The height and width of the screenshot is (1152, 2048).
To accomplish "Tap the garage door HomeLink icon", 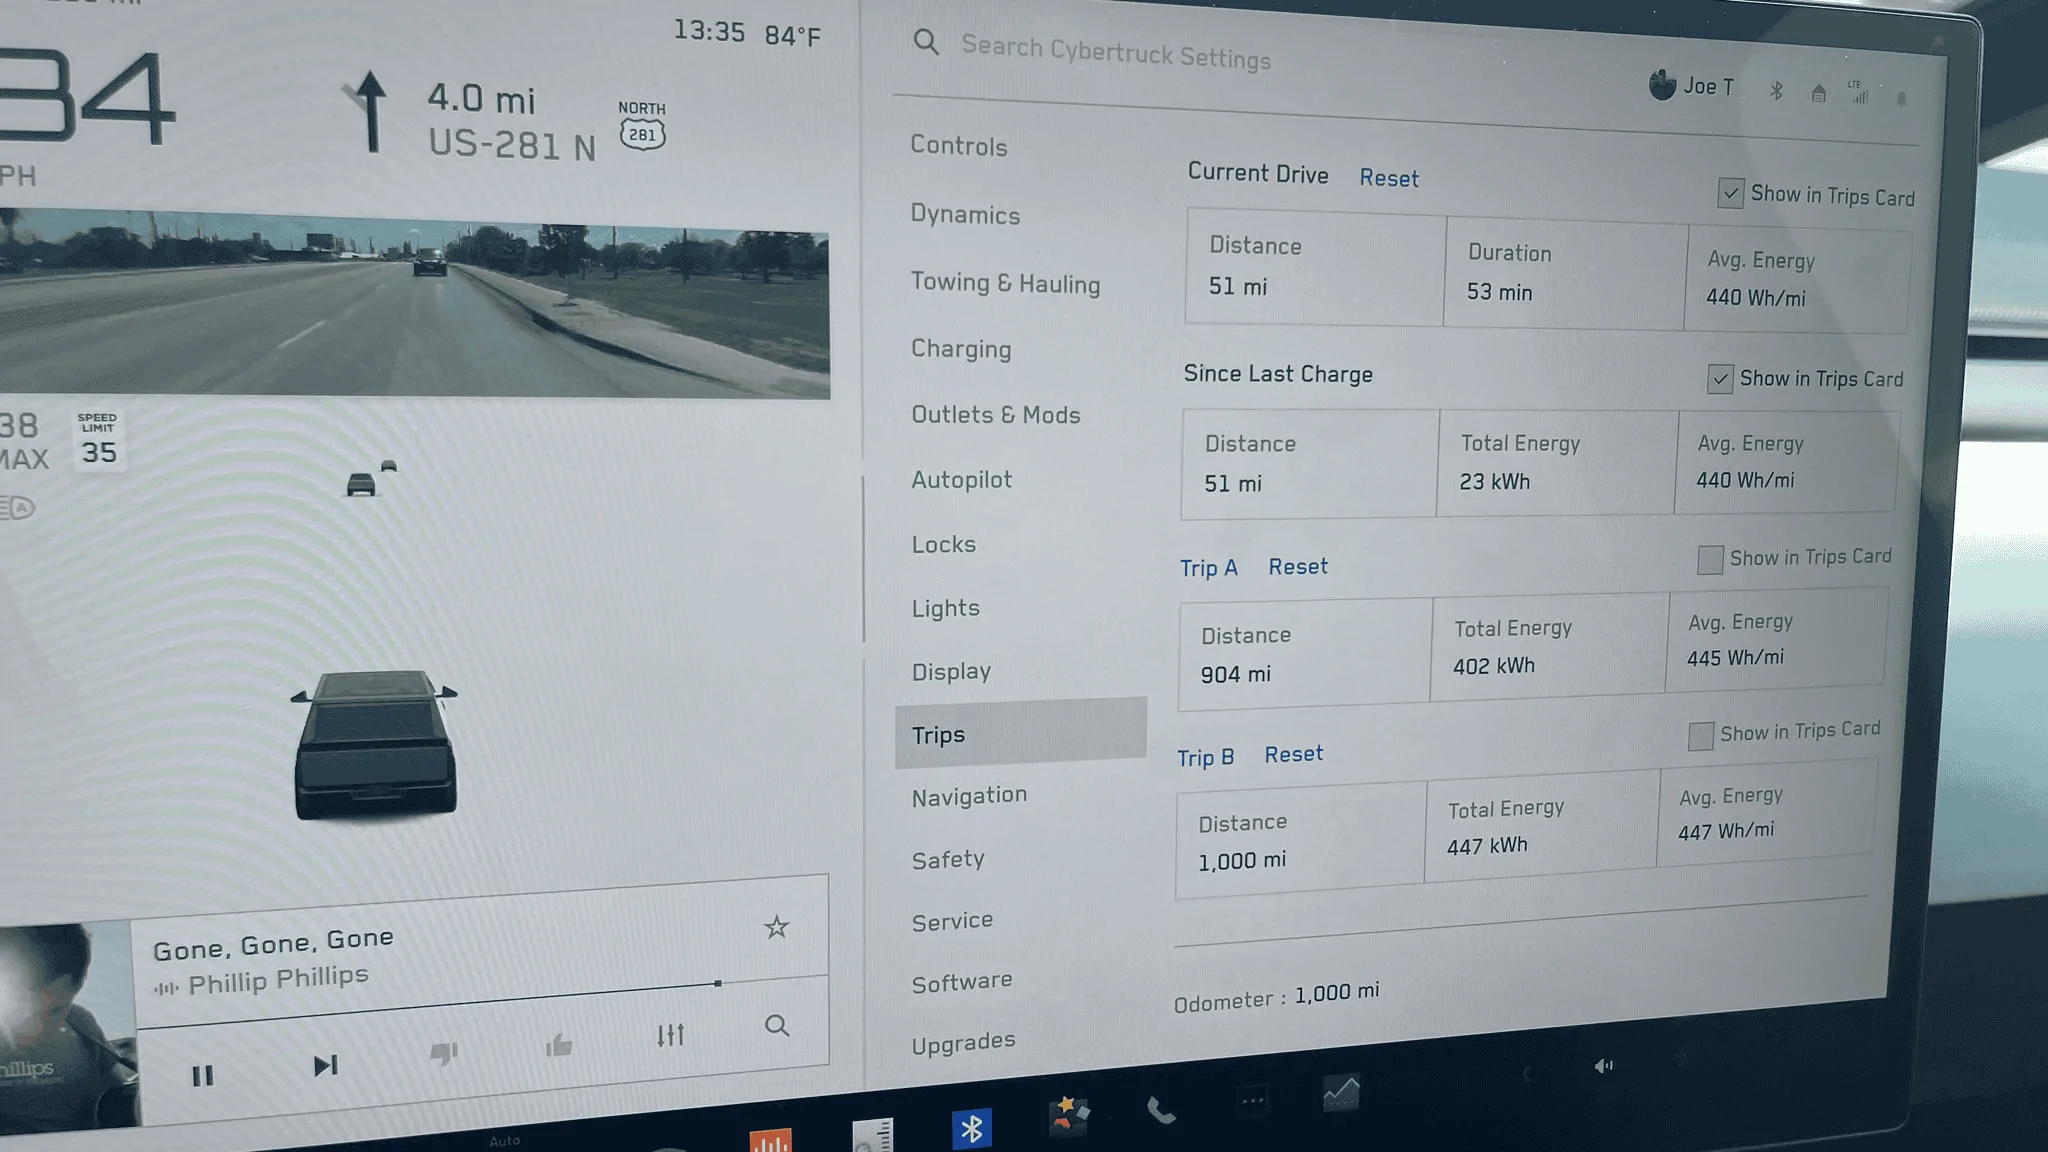I will coord(1818,94).
